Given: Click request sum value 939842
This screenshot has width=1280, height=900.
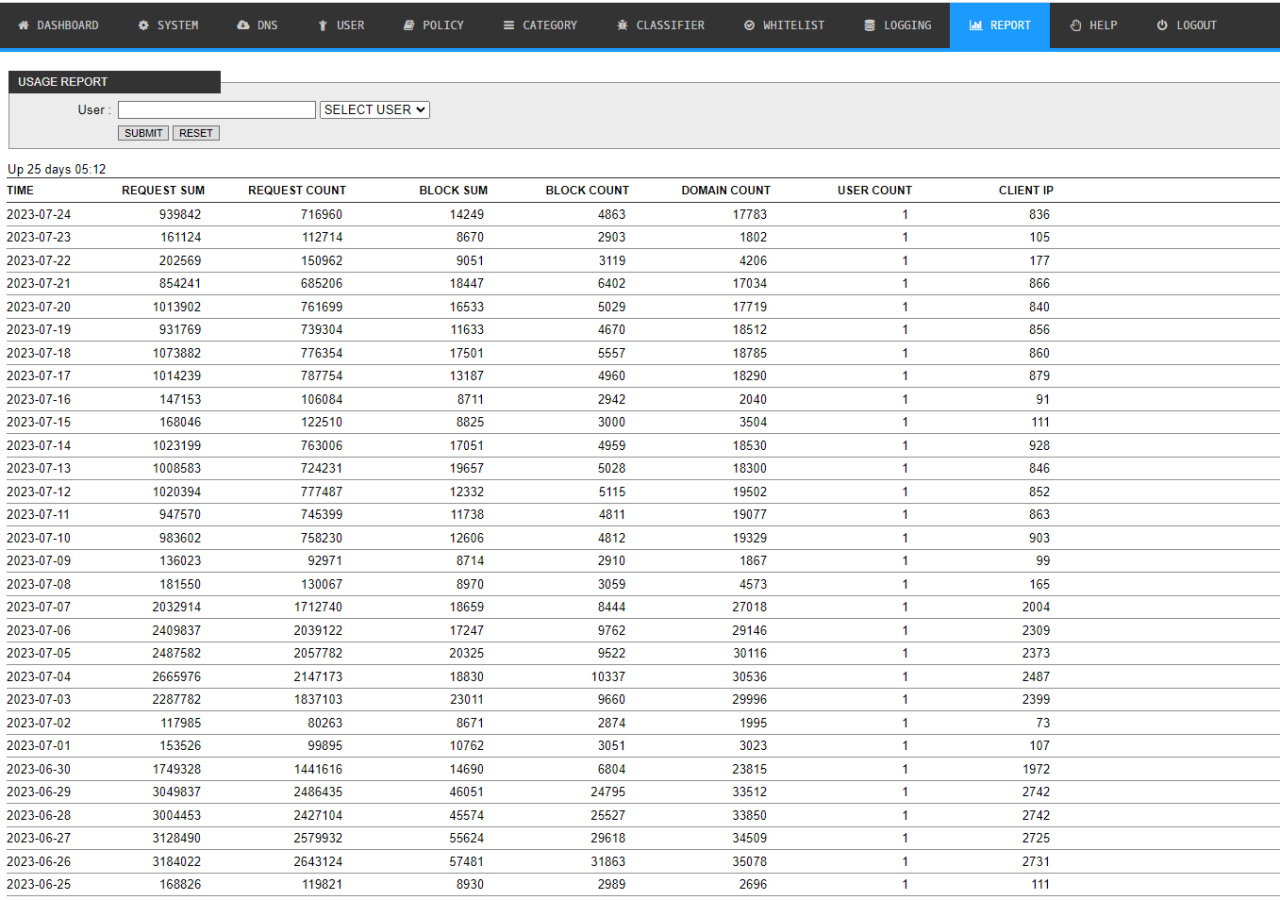Looking at the screenshot, I should coord(179,214).
